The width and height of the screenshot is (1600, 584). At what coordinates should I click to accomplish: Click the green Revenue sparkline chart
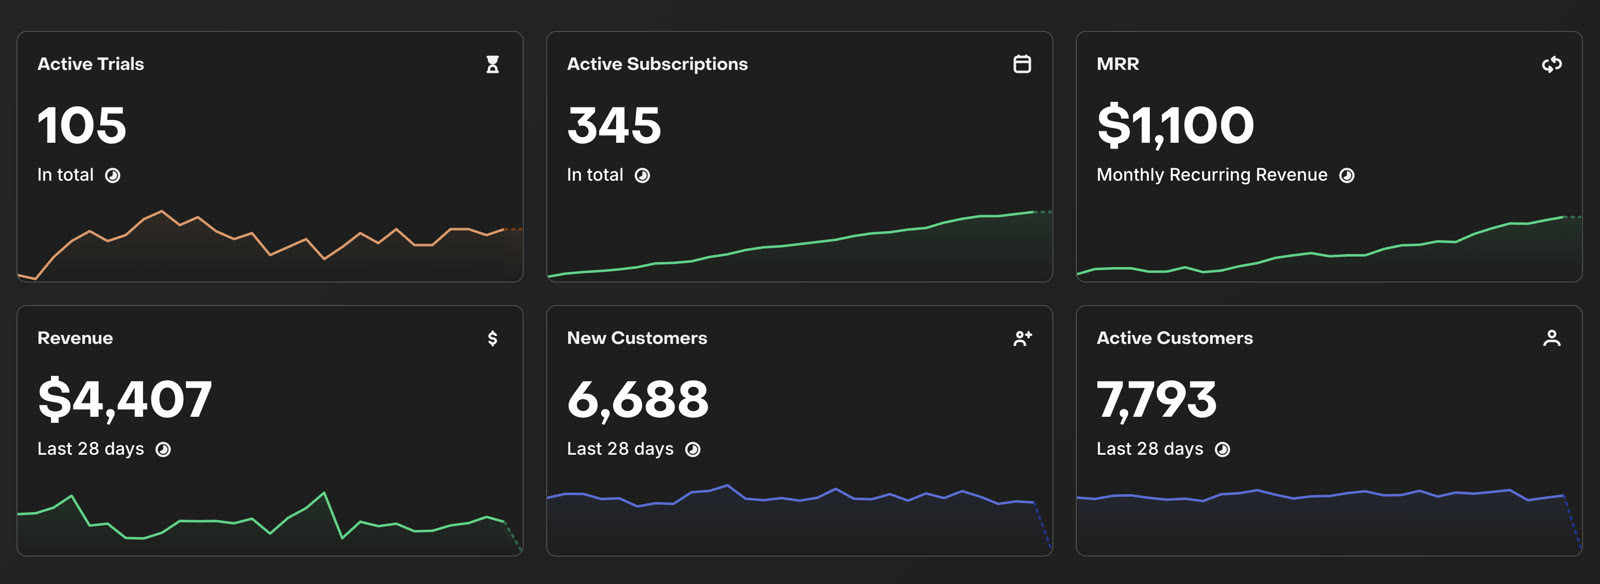(270, 522)
